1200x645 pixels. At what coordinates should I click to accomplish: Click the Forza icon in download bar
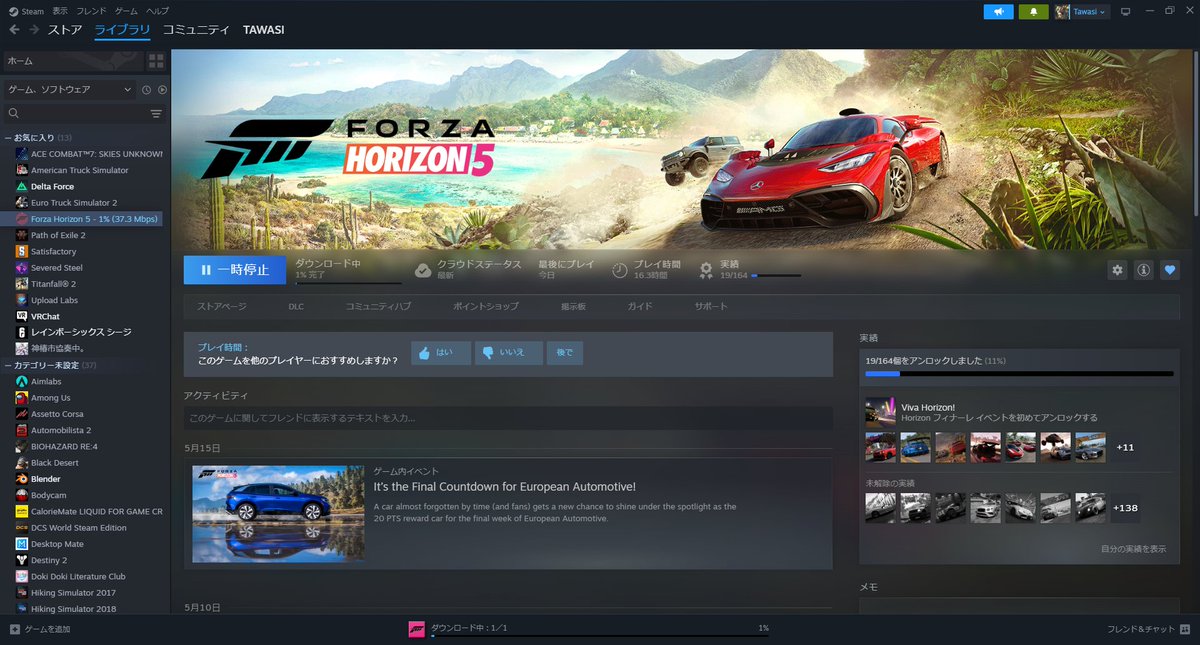(417, 629)
